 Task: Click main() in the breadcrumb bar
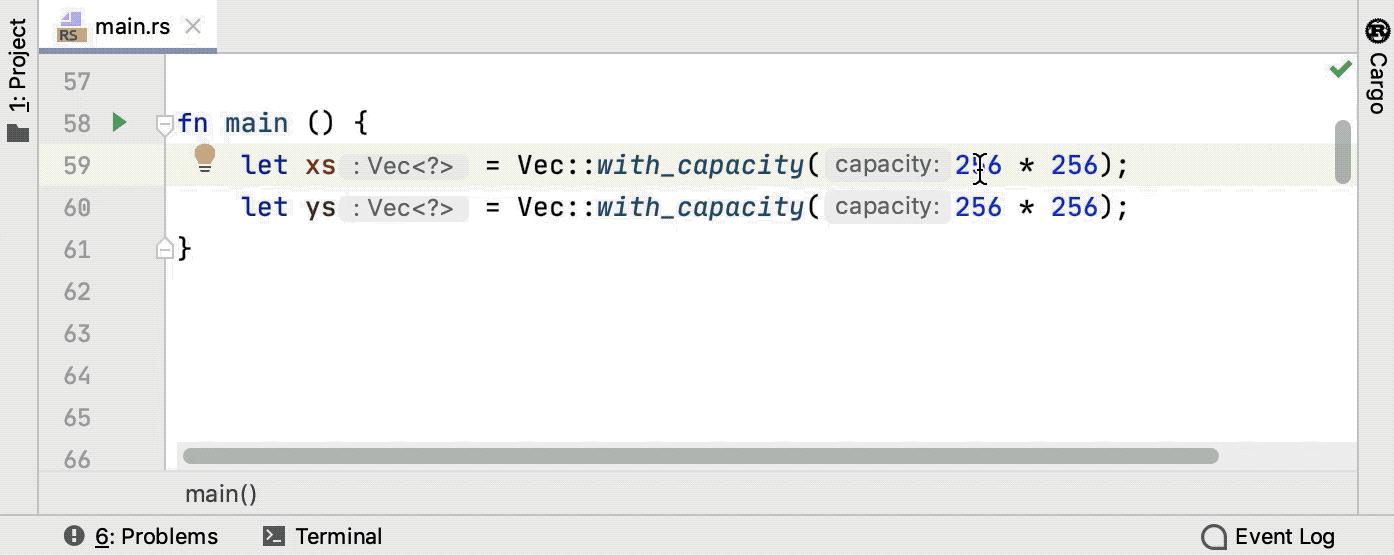pos(221,494)
